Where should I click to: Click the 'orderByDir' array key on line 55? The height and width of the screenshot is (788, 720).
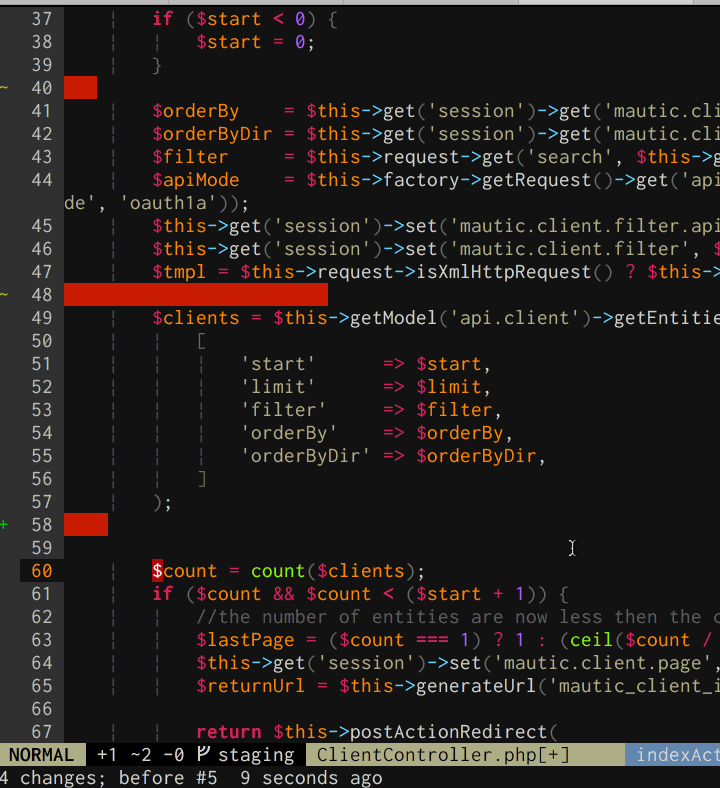tap(305, 456)
